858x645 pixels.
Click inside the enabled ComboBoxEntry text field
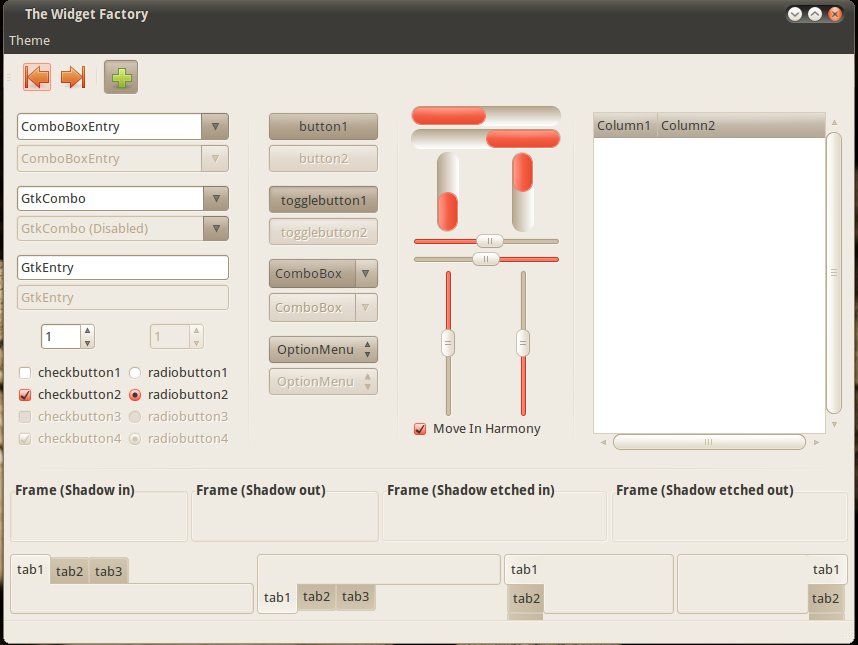point(109,126)
